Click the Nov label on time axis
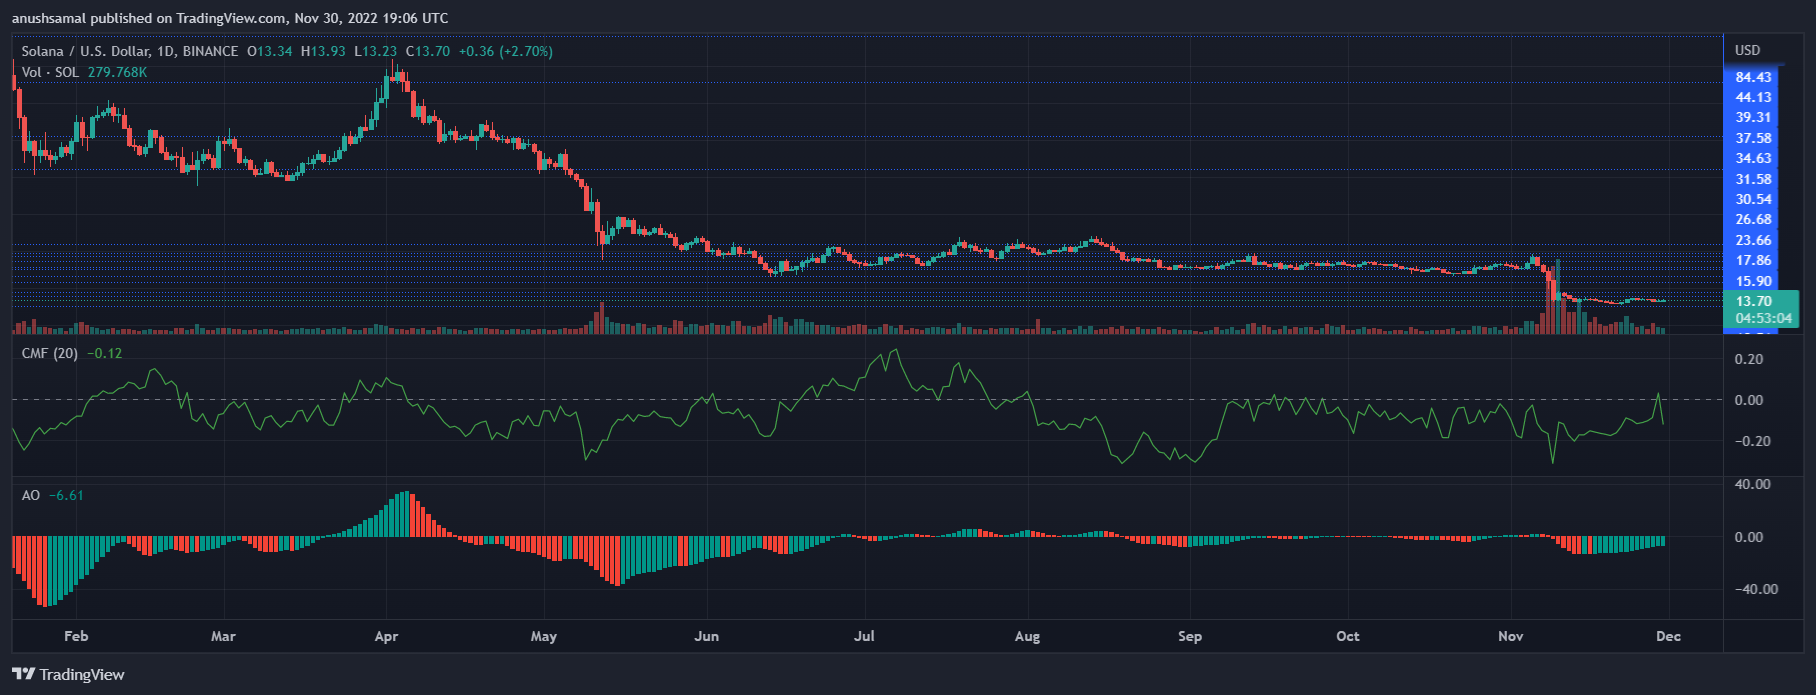The image size is (1816, 695). click(x=1510, y=636)
